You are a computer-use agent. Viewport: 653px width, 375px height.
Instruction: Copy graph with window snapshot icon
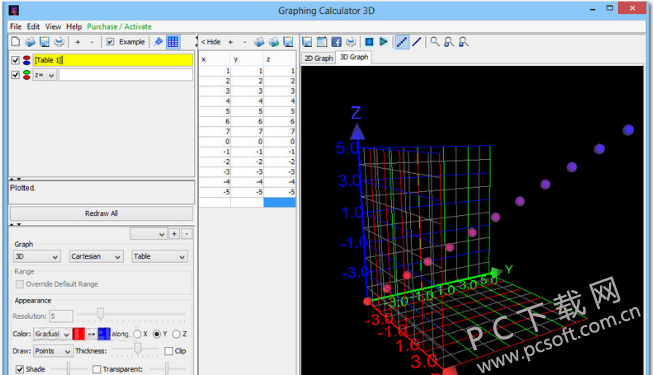point(322,42)
